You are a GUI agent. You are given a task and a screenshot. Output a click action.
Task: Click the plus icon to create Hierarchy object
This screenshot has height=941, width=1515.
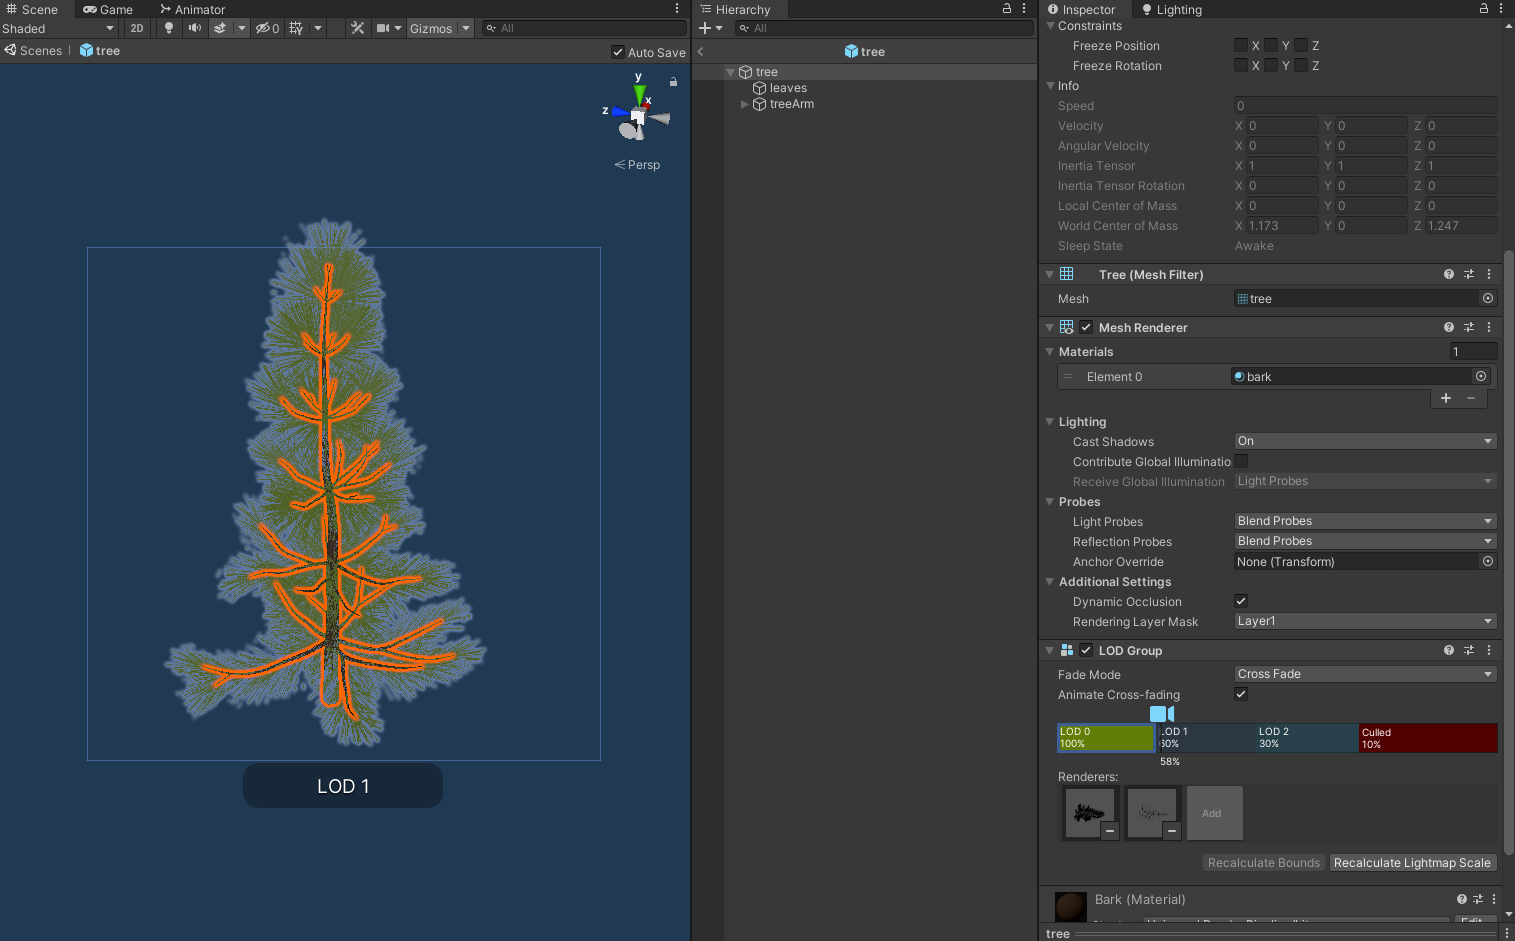(707, 28)
